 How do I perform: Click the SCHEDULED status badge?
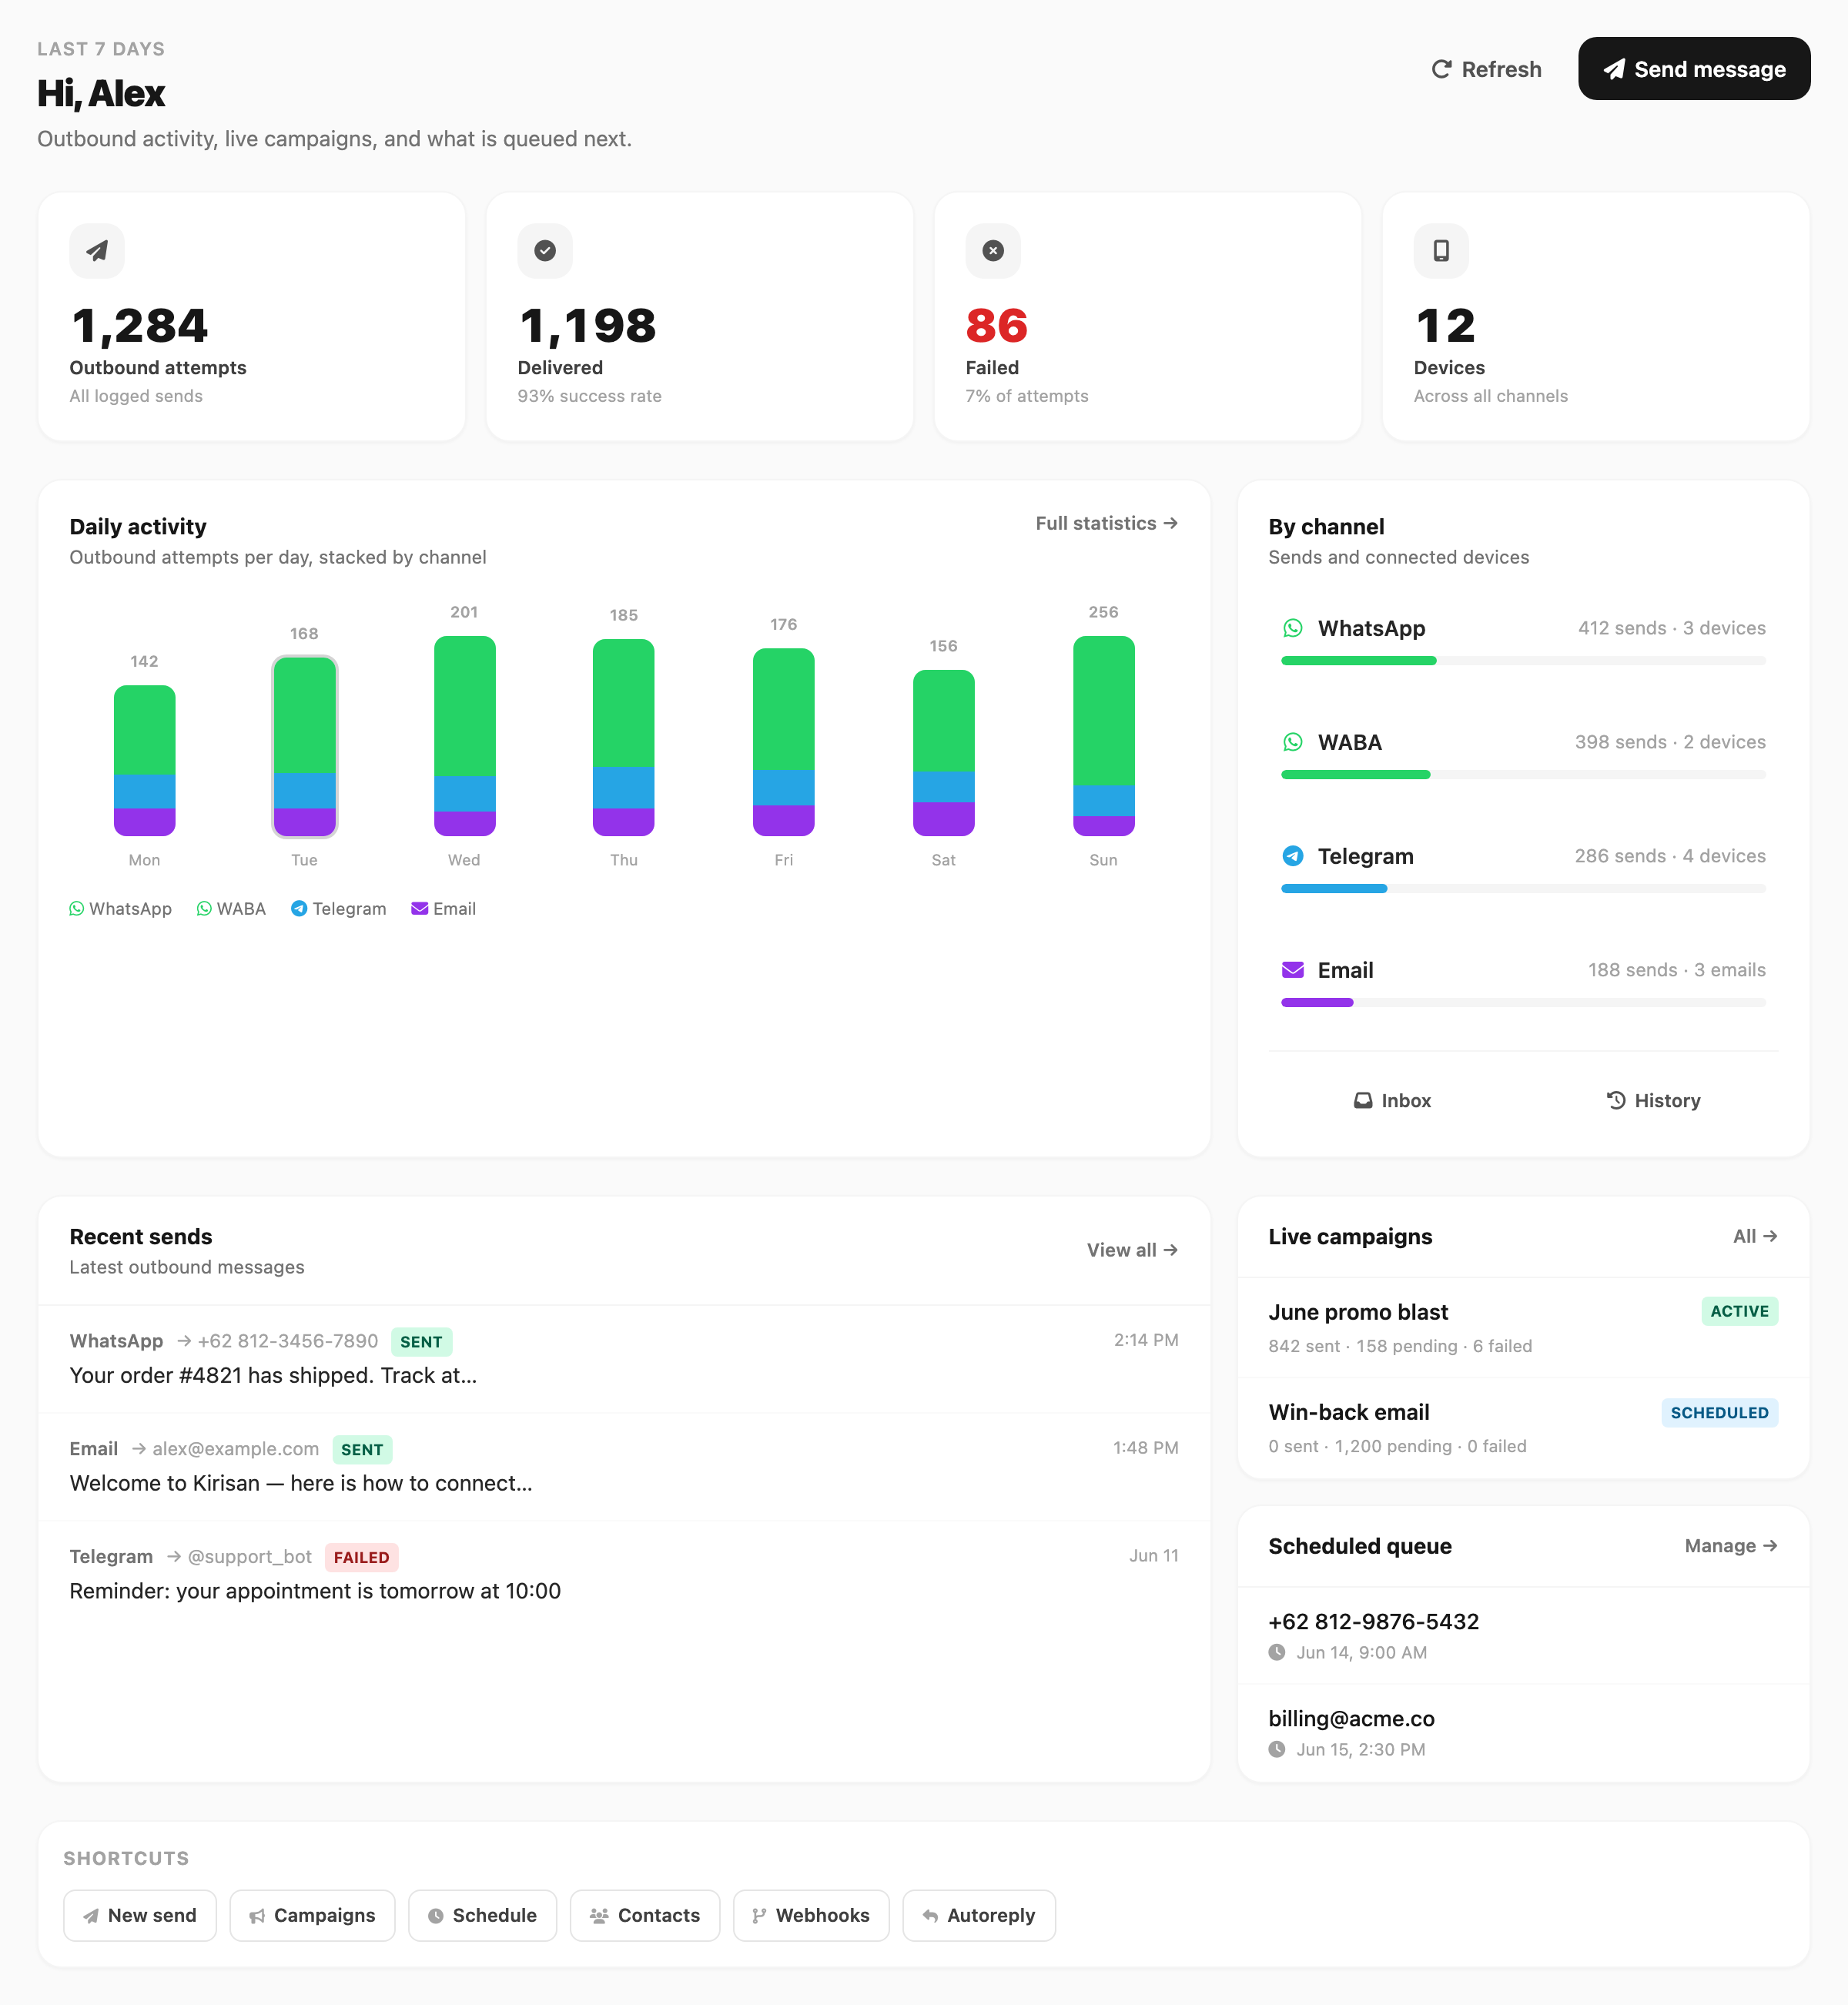(1719, 1413)
